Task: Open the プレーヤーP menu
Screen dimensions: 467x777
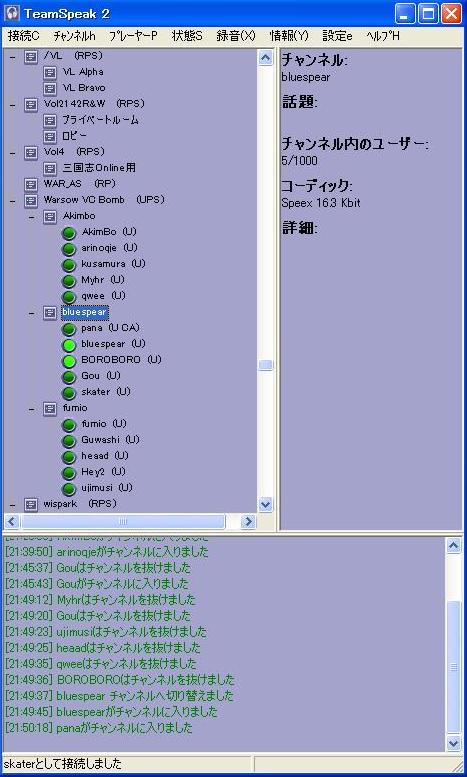Action: (x=133, y=36)
